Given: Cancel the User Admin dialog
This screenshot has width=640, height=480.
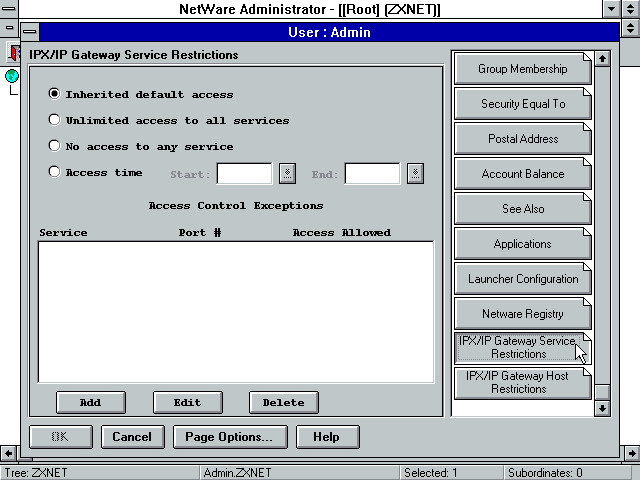Looking at the screenshot, I should click(x=133, y=437).
